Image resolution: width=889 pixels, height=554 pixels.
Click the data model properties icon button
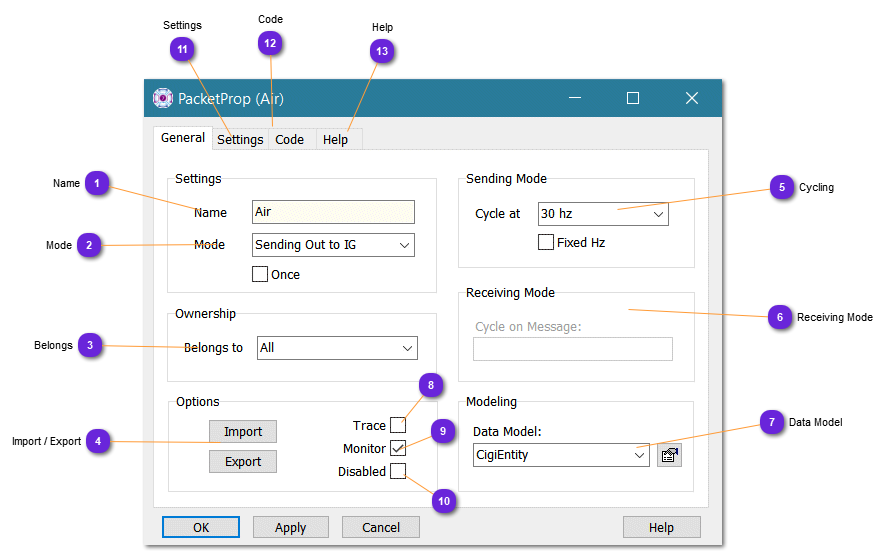click(x=669, y=455)
